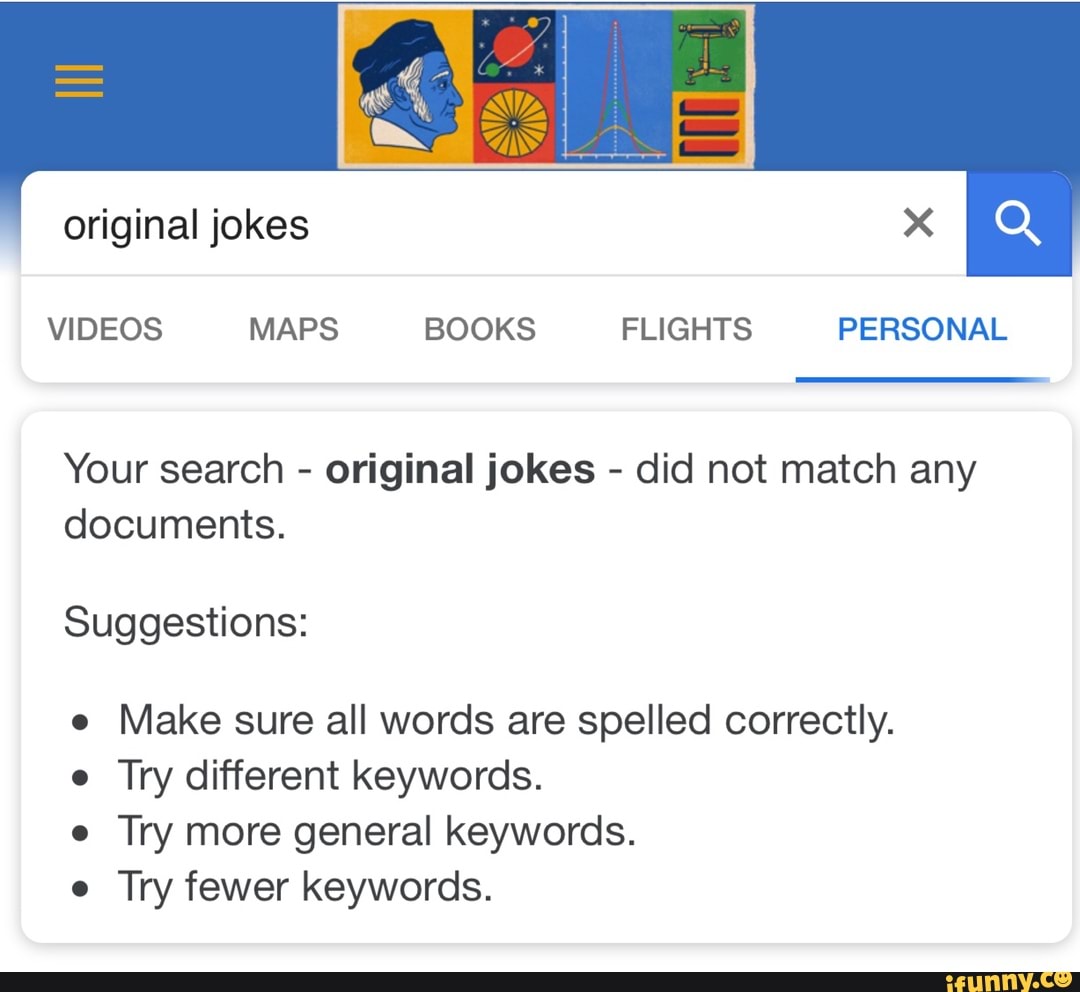Click the telescope instrument tile in the doodle
1080x992 pixels.
click(712, 47)
